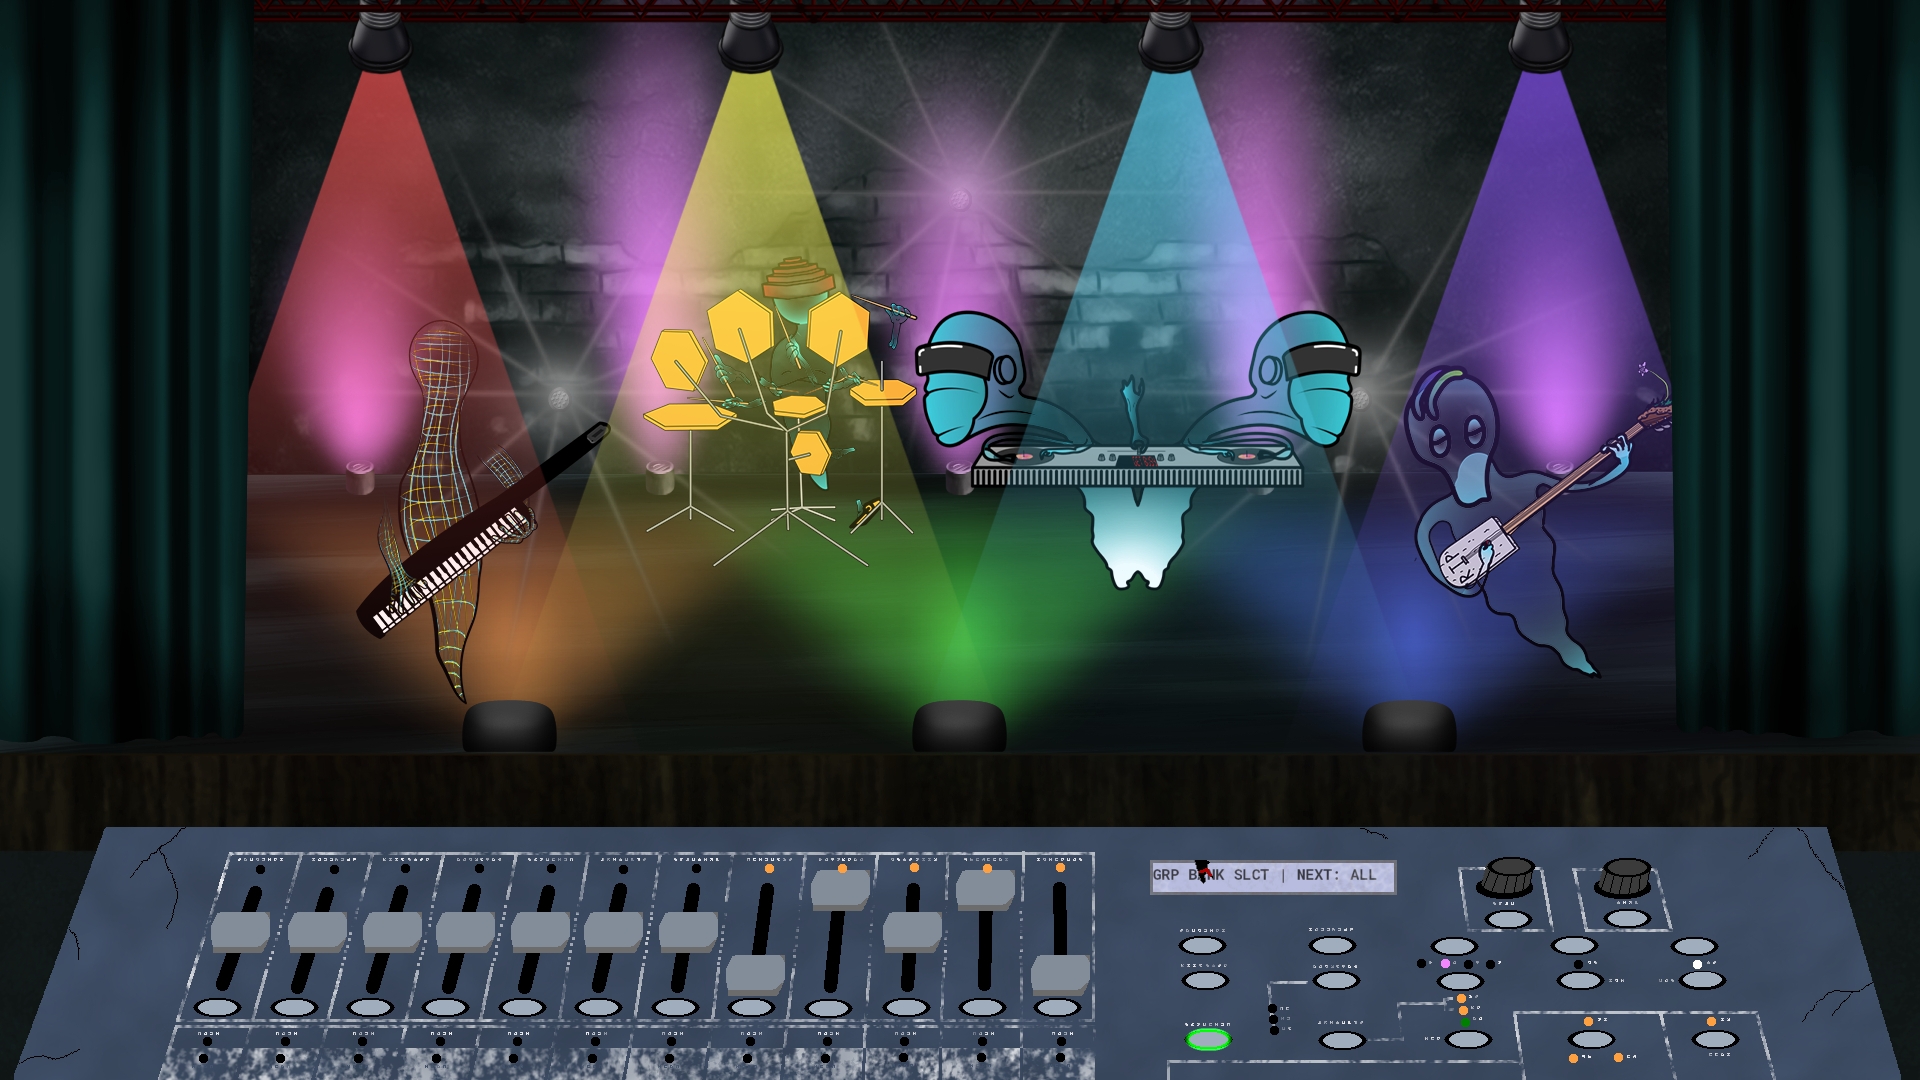
Task: Turn the left black rotary knob
Action: 1509,876
